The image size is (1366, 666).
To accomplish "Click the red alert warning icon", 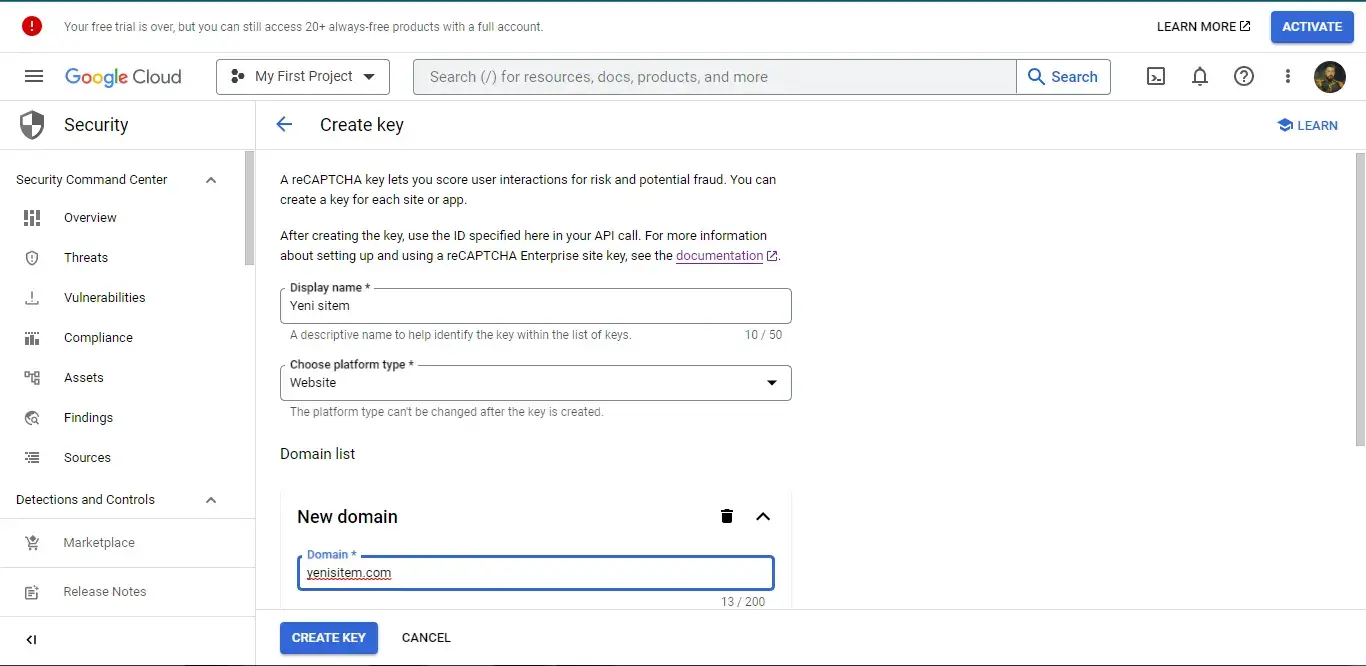I will (x=32, y=27).
